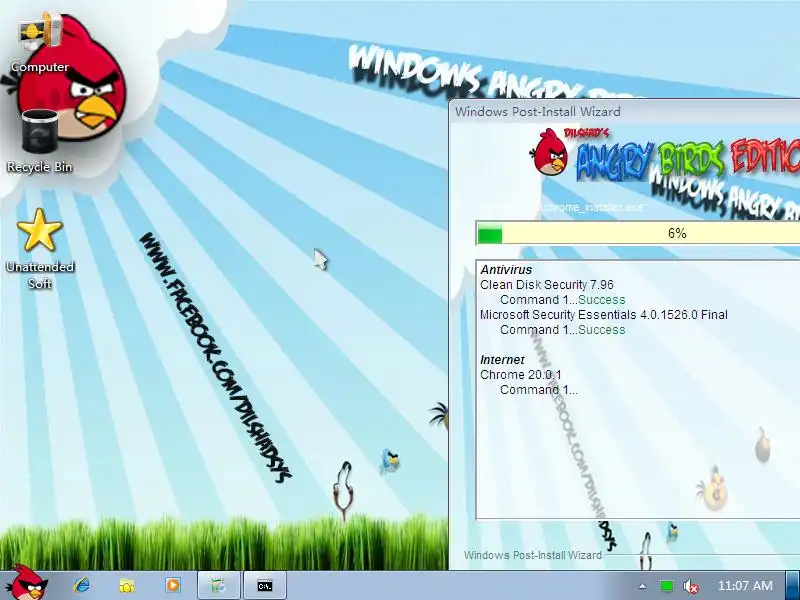This screenshot has height=600, width=800.
Task: Open the Unattended Soft star icon
Action: tap(40, 249)
